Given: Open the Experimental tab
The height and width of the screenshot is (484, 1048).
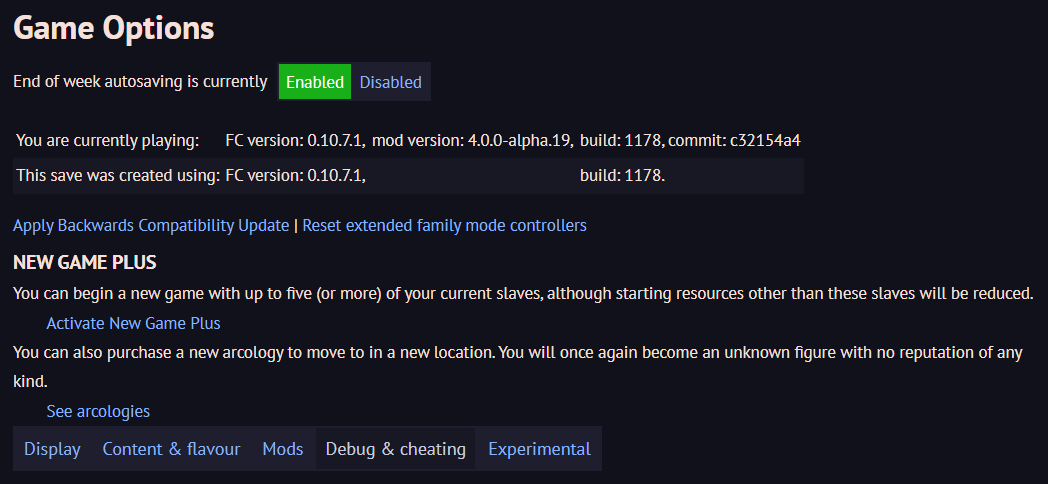Looking at the screenshot, I should click(539, 449).
